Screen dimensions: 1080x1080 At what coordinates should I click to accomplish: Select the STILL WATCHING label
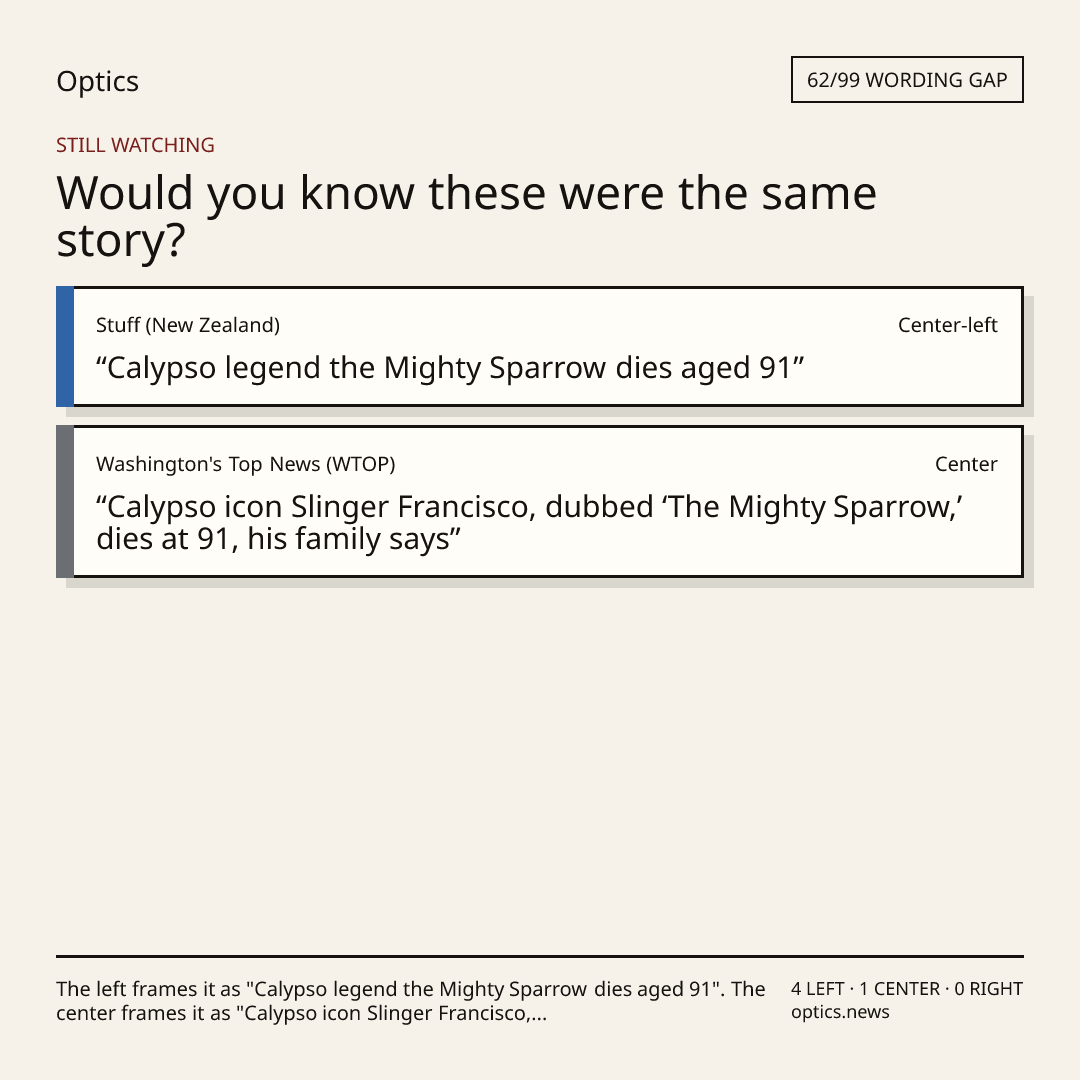(x=135, y=145)
